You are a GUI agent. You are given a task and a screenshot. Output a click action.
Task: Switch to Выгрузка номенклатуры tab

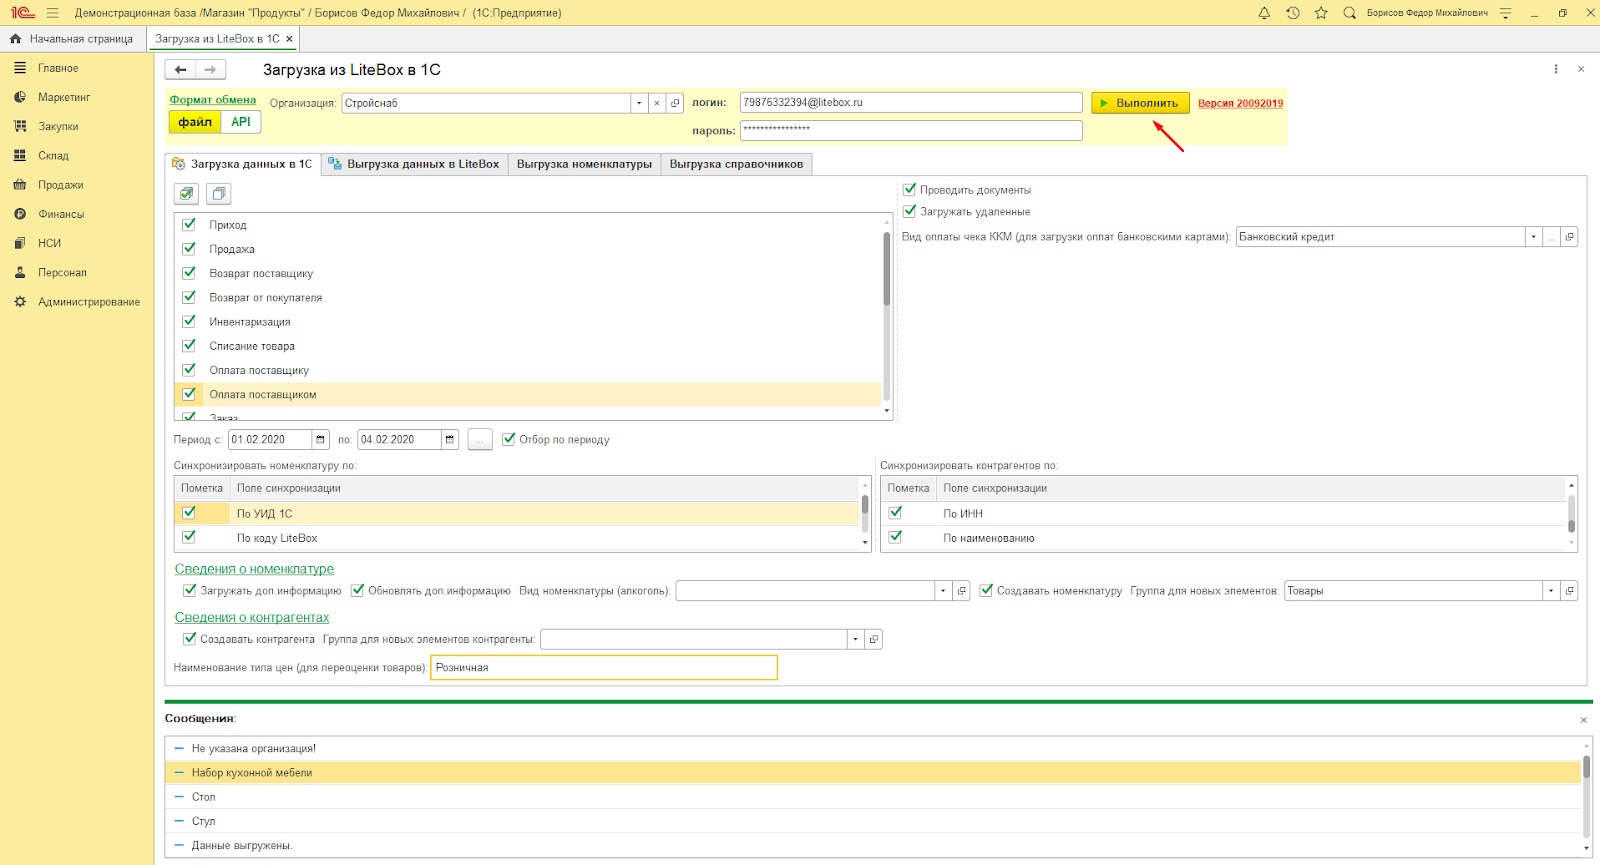pos(584,164)
